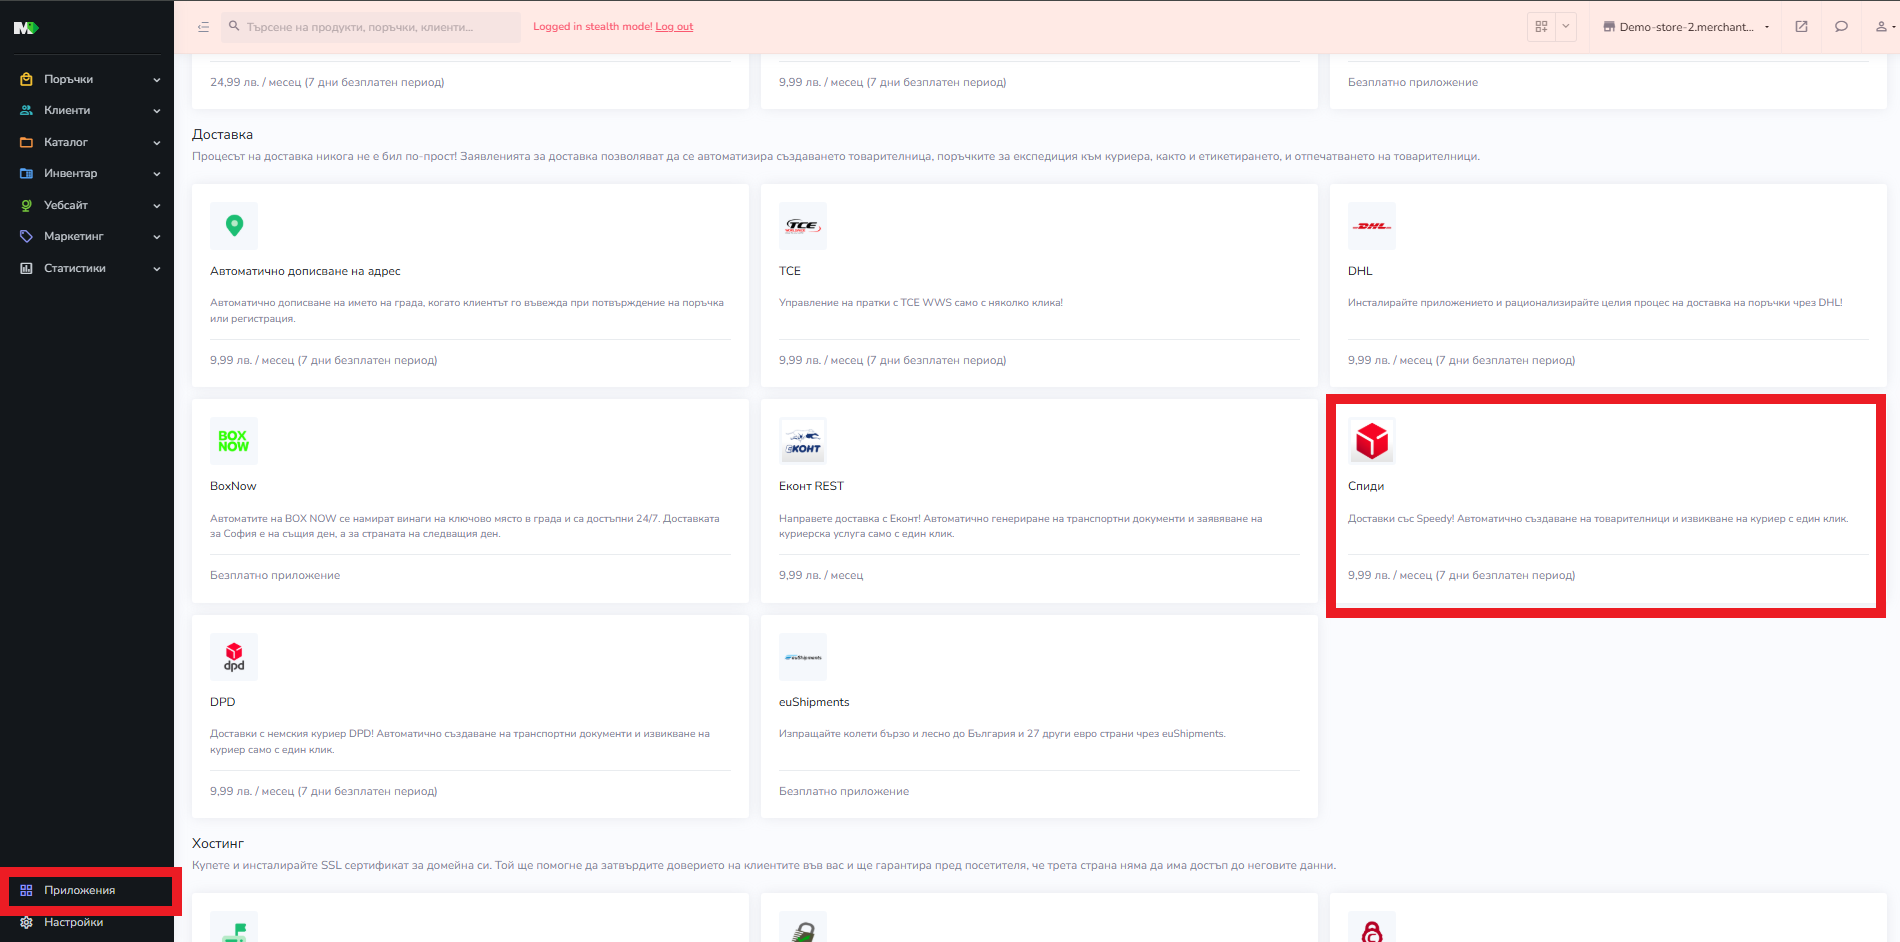Open the chat bubble in the top bar
The width and height of the screenshot is (1900, 942).
click(x=1841, y=26)
